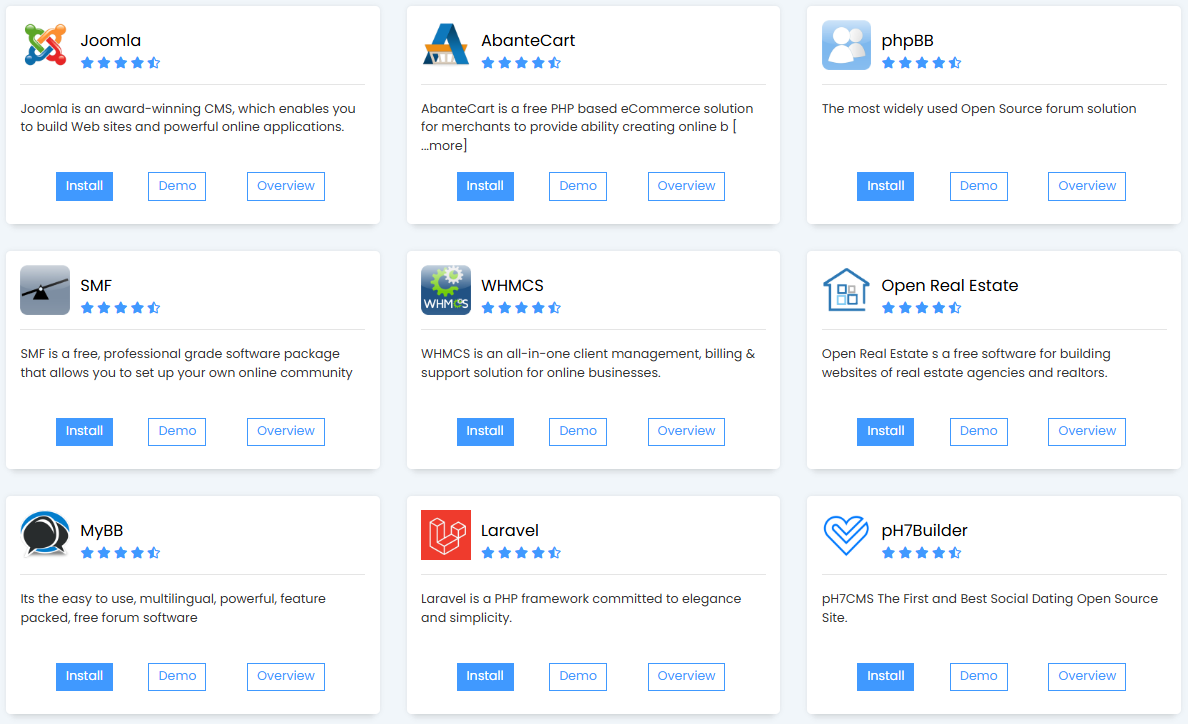
Task: Click the Laravel red logo icon
Action: [446, 535]
